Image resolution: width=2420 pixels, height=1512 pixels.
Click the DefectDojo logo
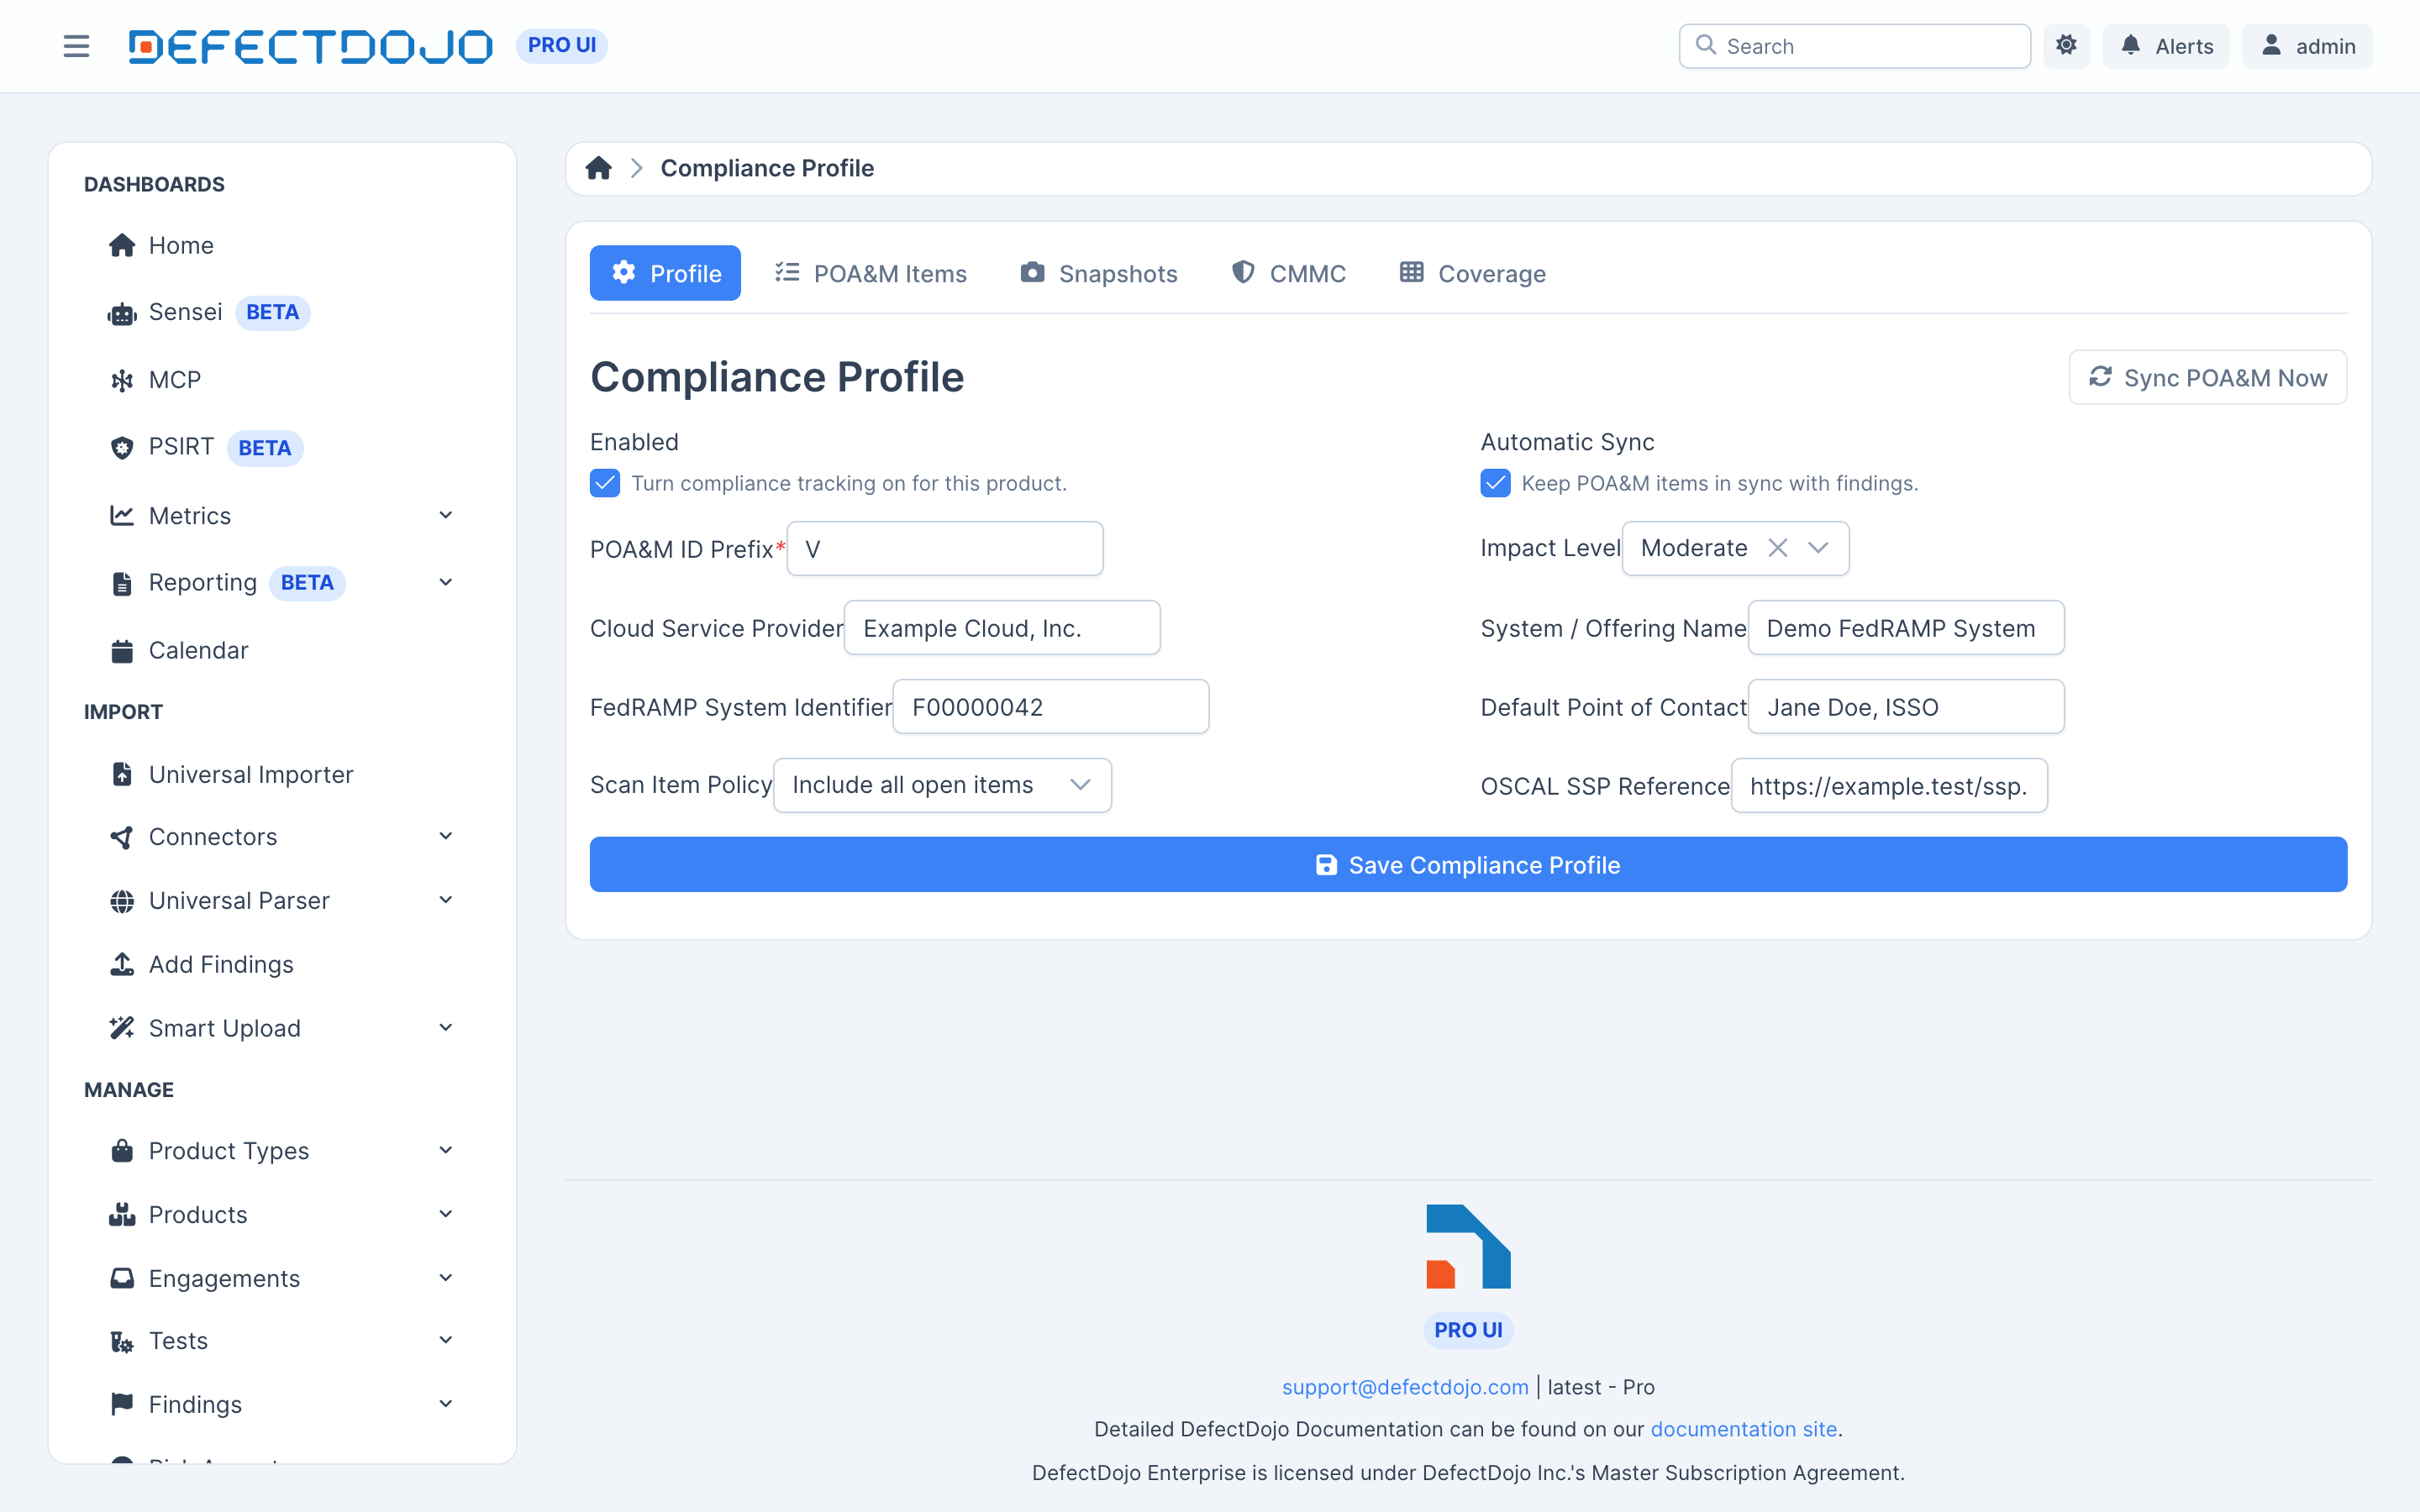click(x=310, y=46)
